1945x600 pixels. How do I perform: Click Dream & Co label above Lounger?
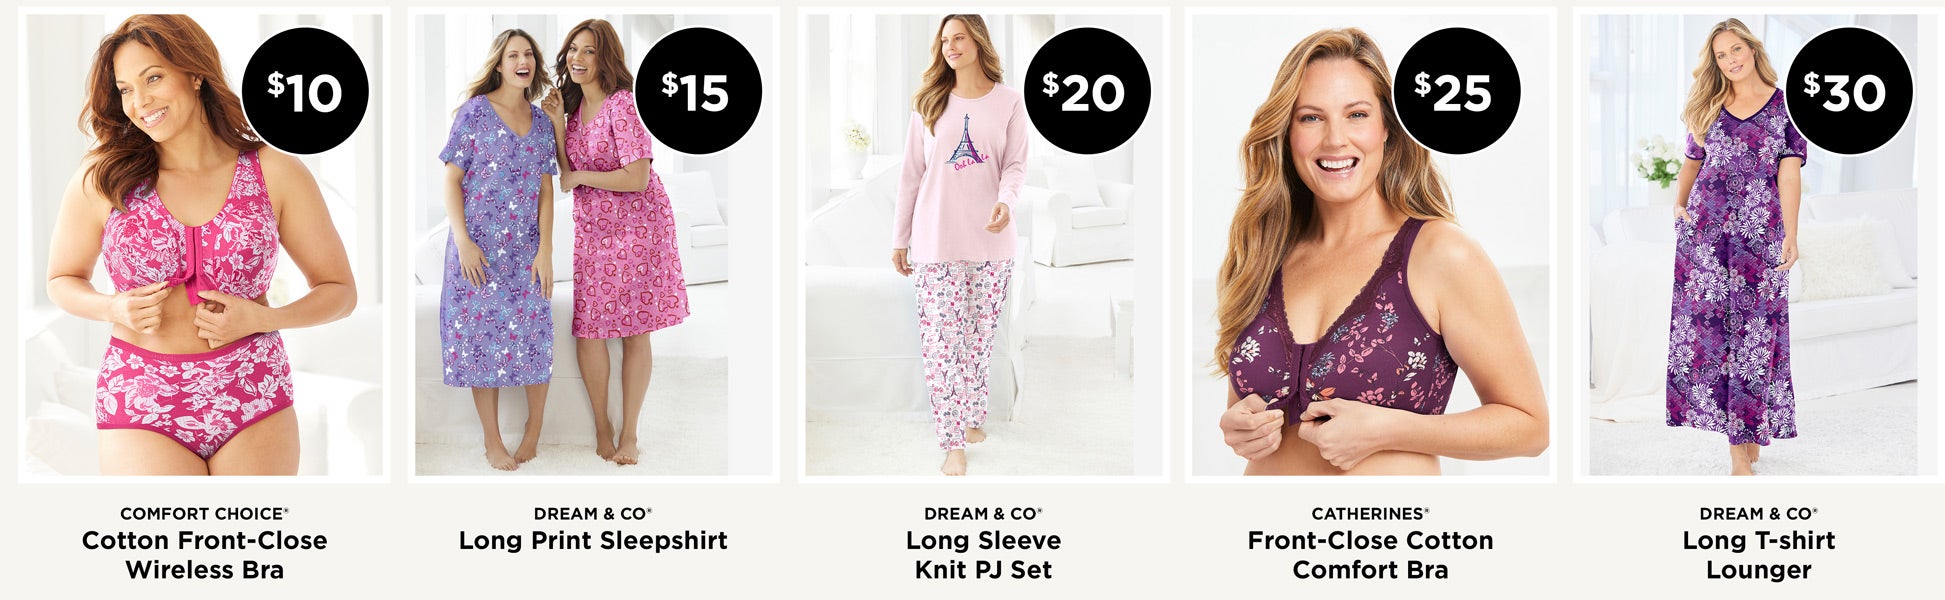coord(1758,514)
